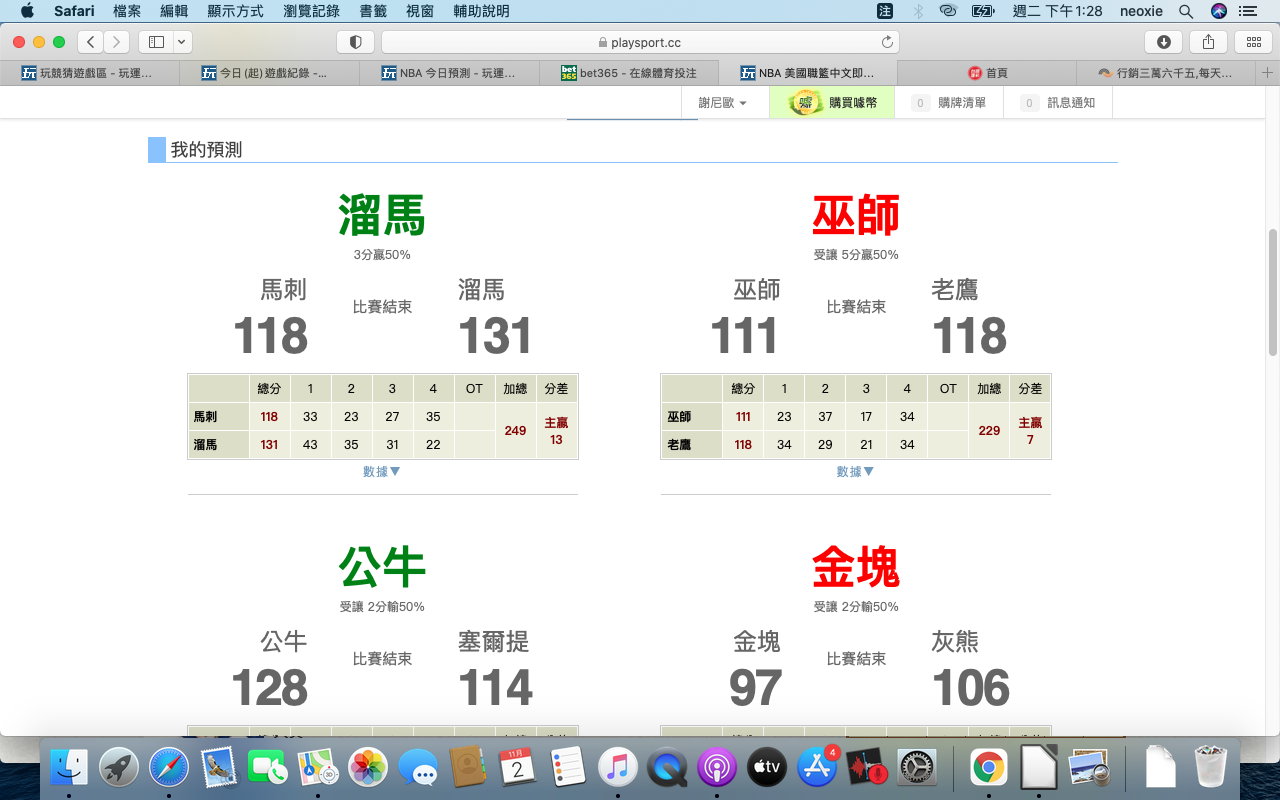1280x800 pixels.
Task: Open FaceTime from the Dock
Action: click(269, 767)
